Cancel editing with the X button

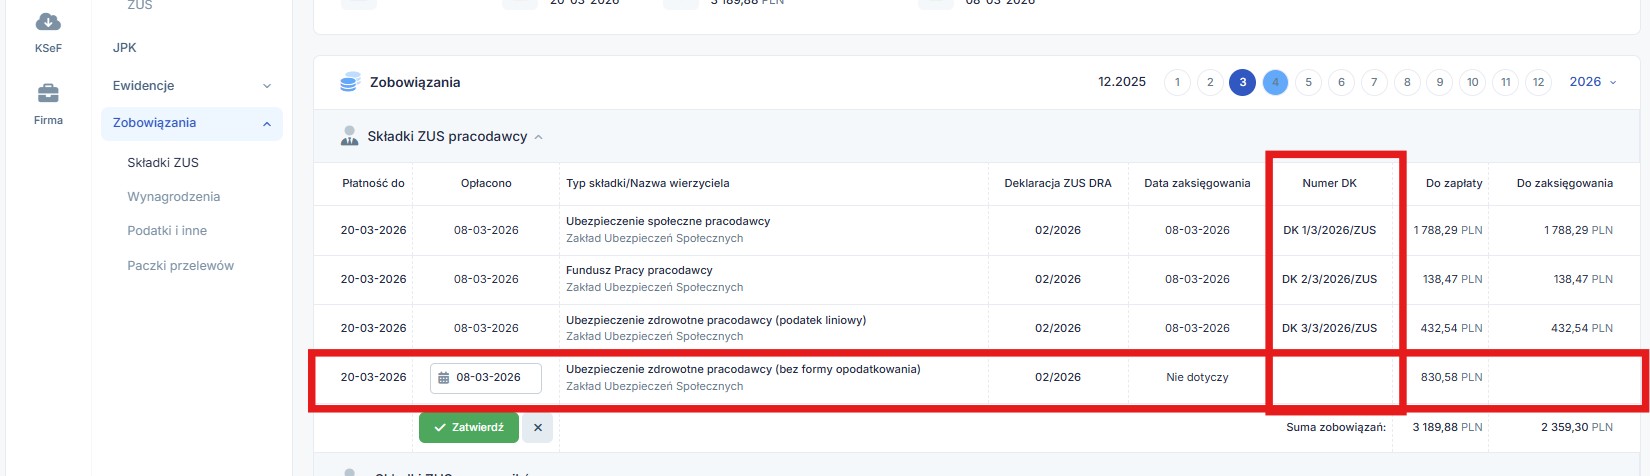click(x=538, y=428)
